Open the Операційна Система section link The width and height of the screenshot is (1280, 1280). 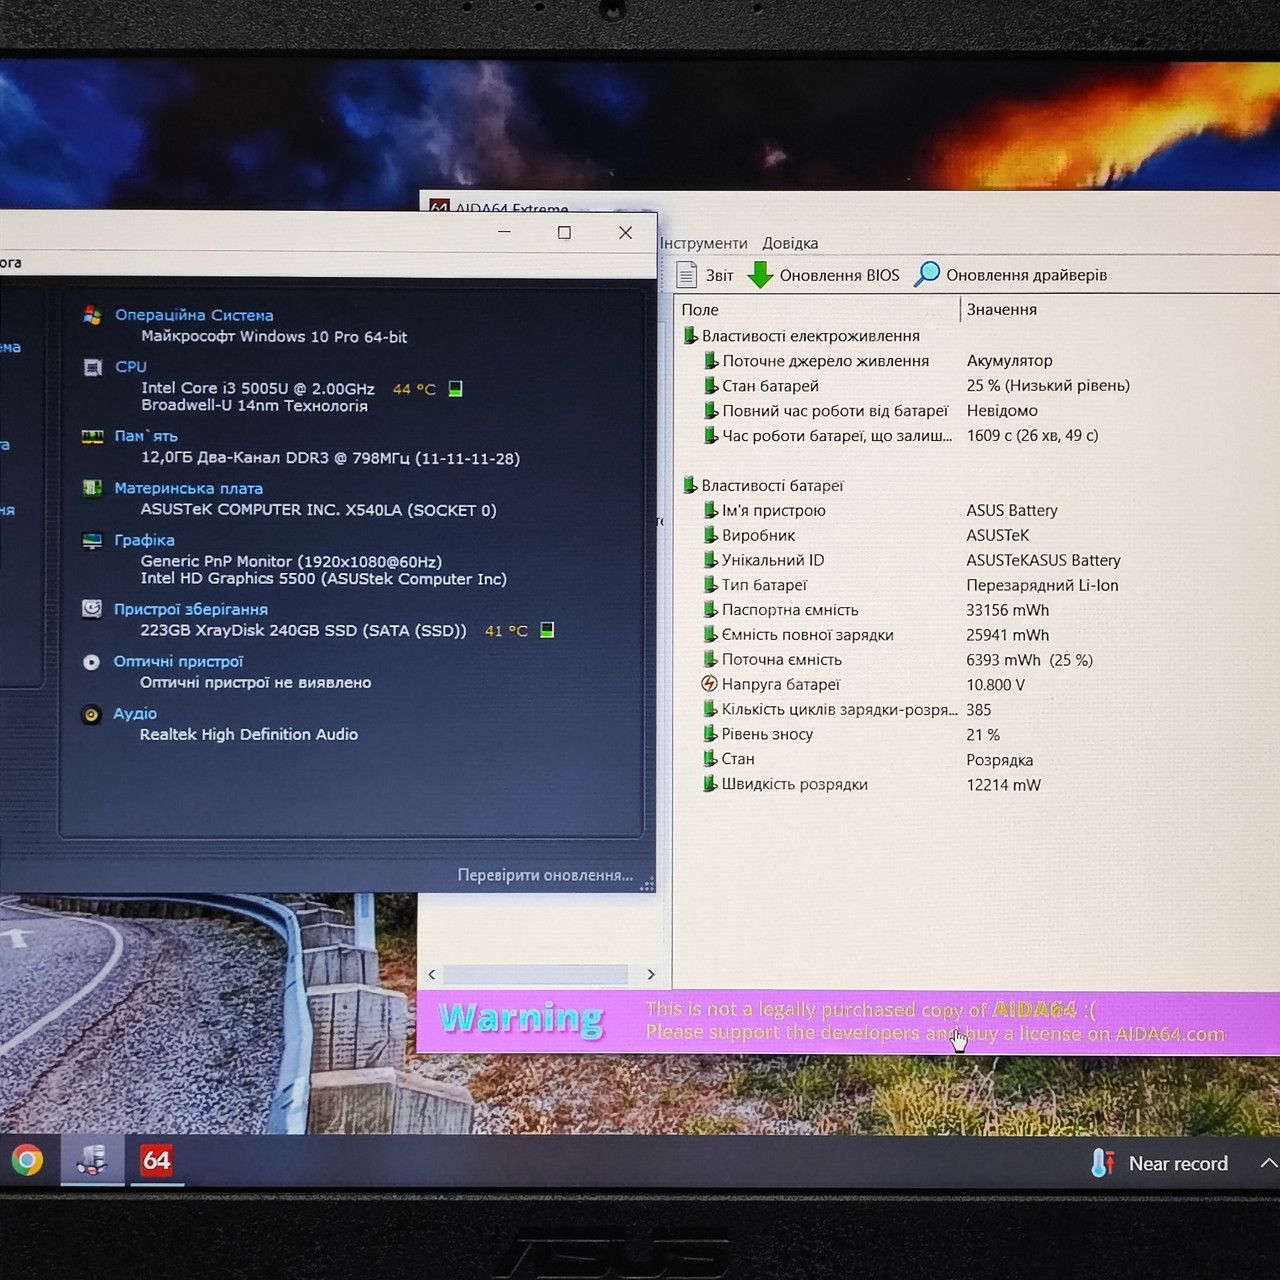(x=194, y=315)
